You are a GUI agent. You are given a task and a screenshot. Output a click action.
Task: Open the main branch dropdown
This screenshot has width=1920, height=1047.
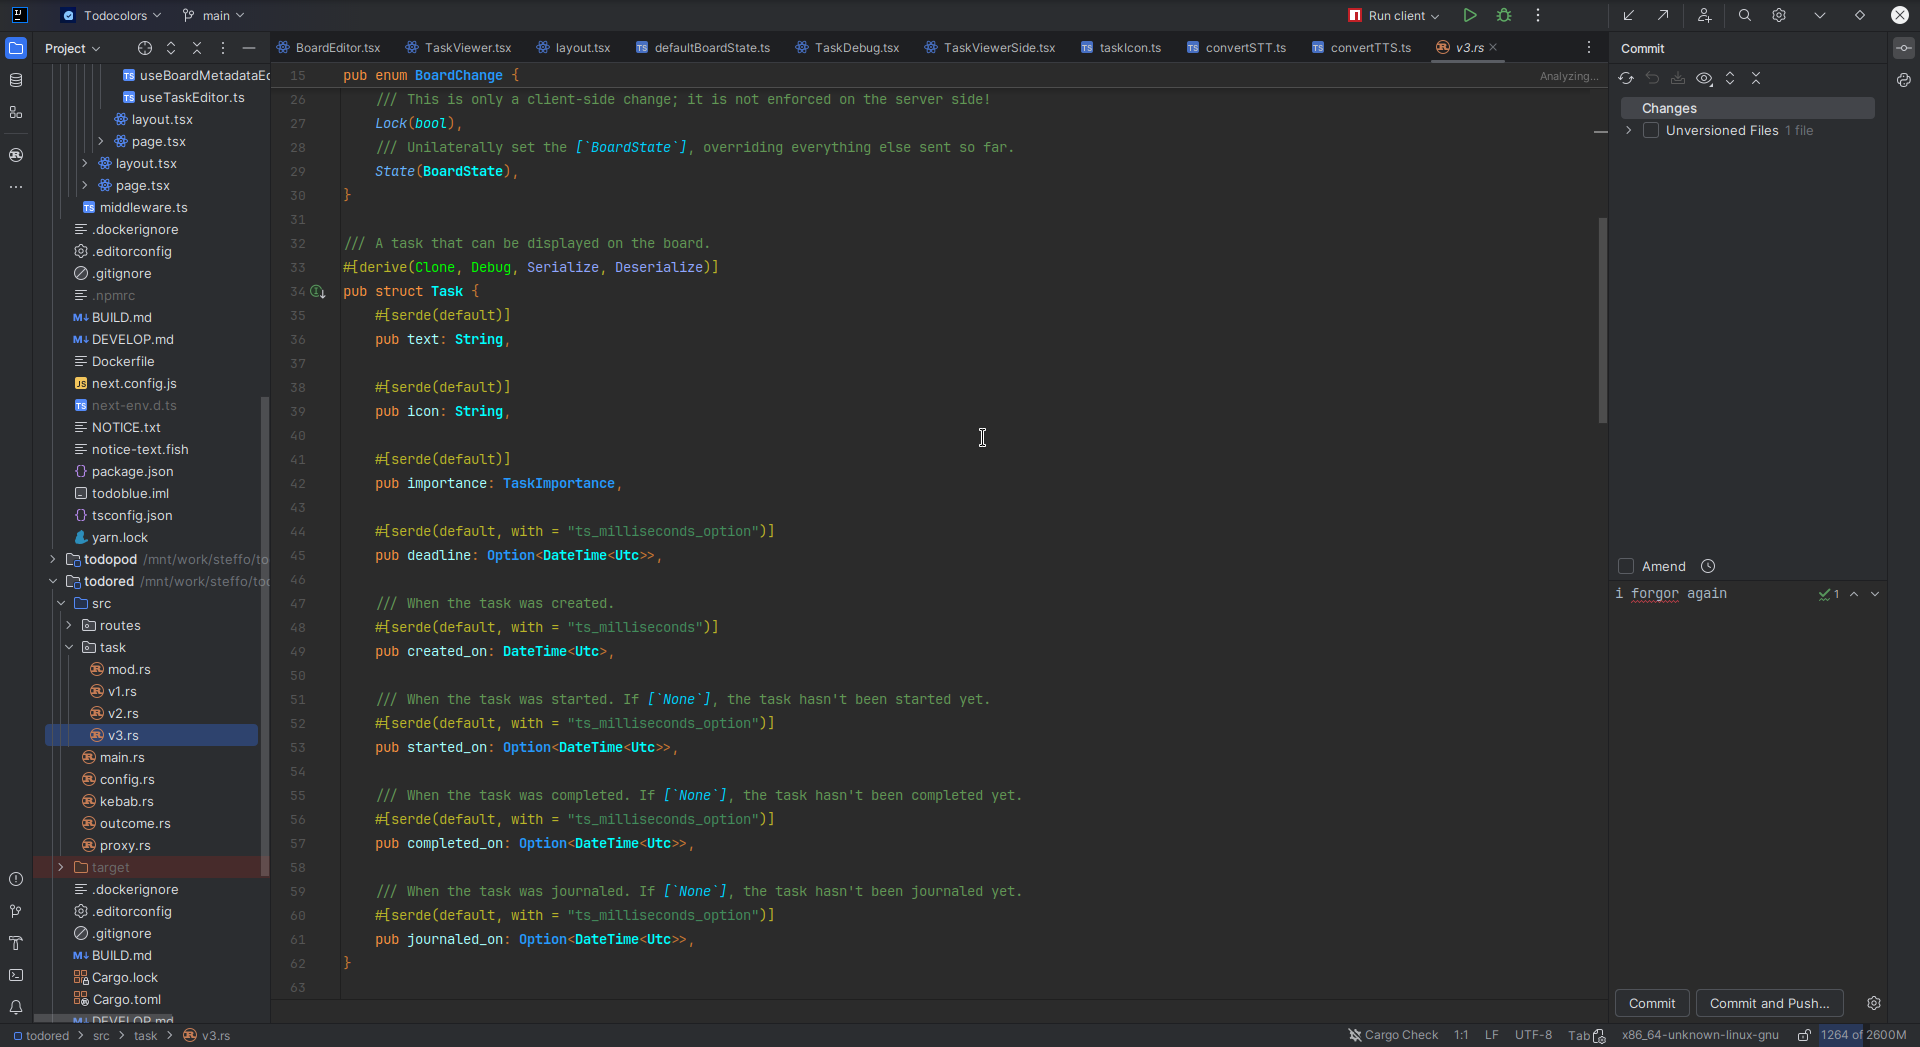tap(214, 15)
